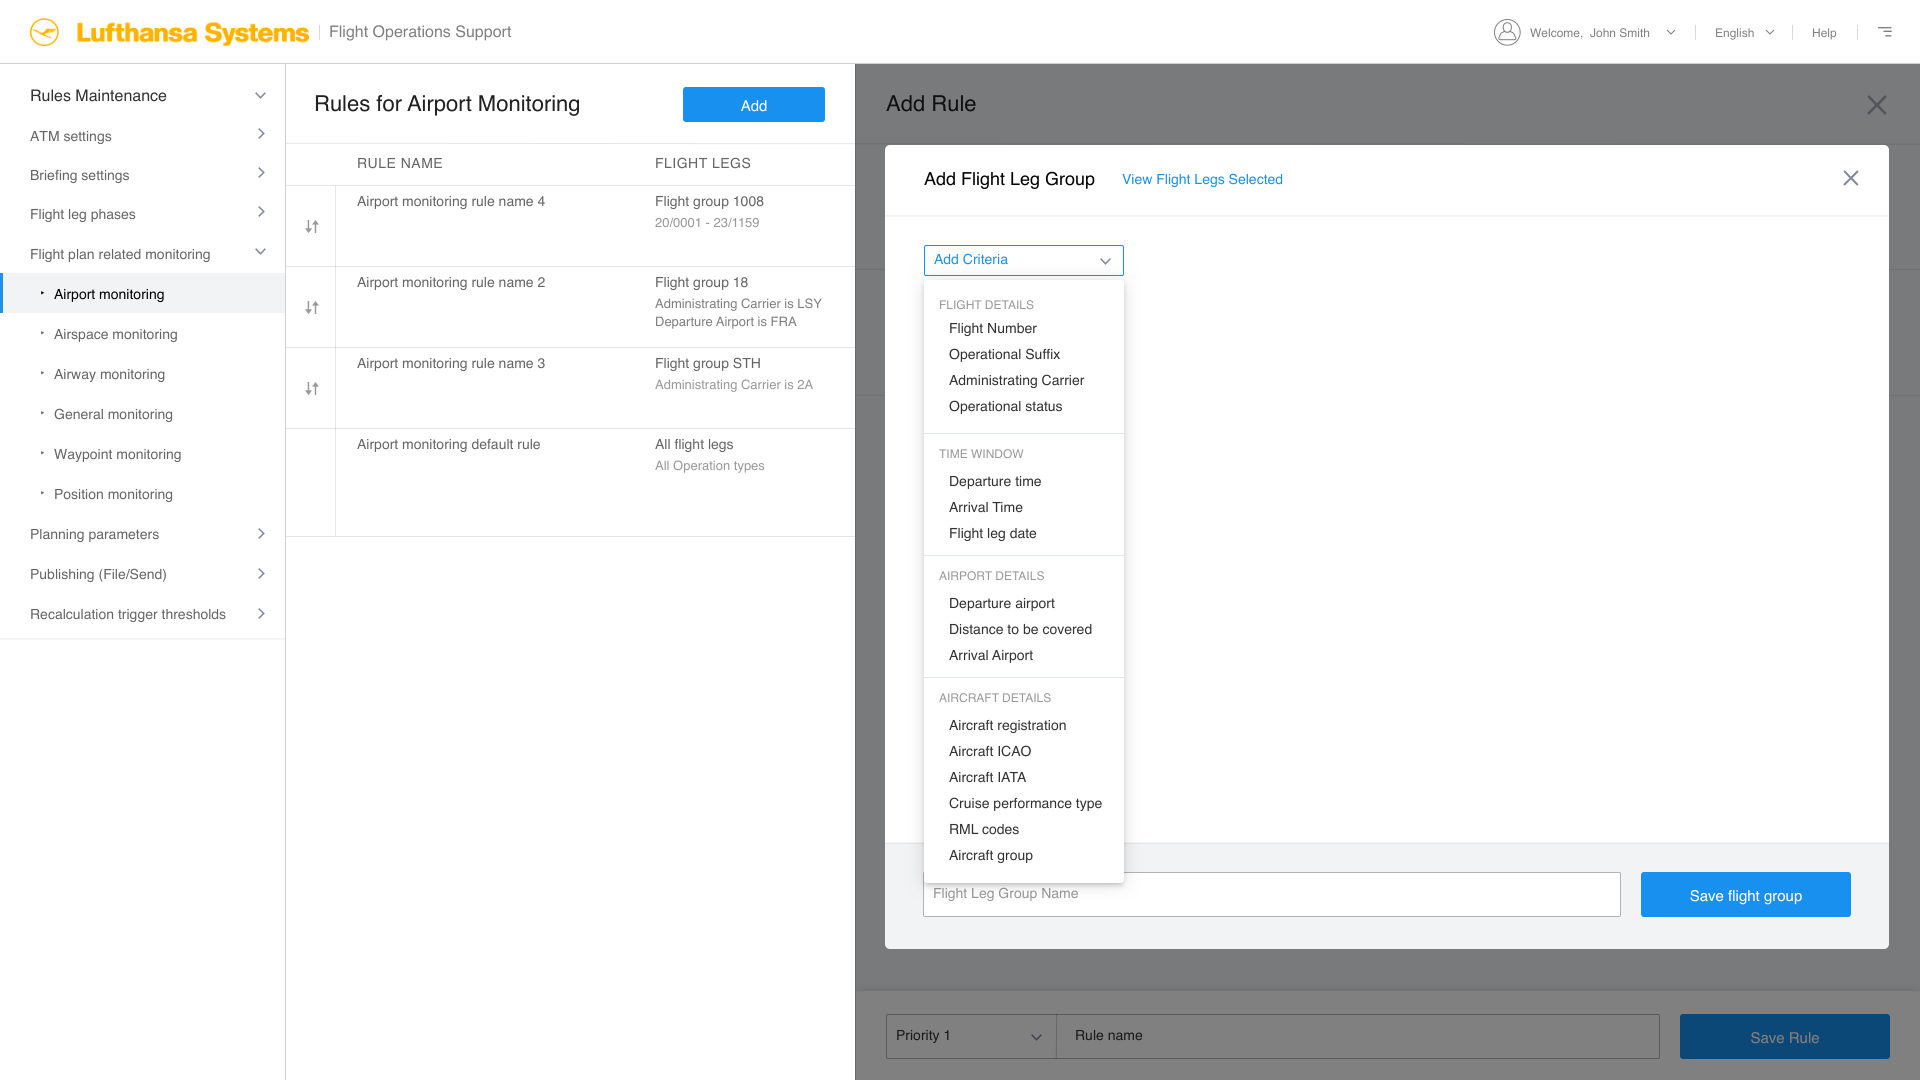Select Airport monitoring default rule row
Screen dimensions: 1920x1080
[x=570, y=482]
